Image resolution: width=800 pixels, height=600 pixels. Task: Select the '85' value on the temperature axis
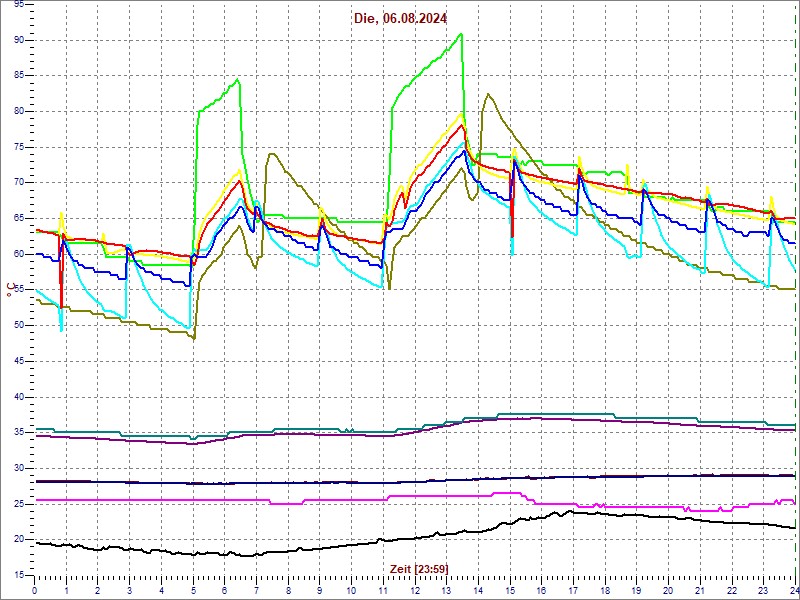pos(19,76)
